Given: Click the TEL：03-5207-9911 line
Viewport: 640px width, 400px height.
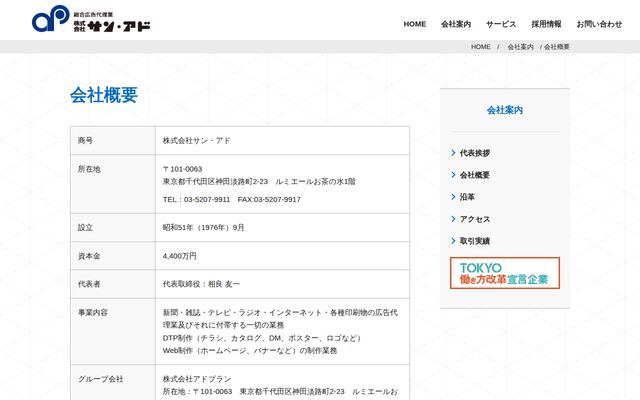Looking at the screenshot, I should pos(231,200).
